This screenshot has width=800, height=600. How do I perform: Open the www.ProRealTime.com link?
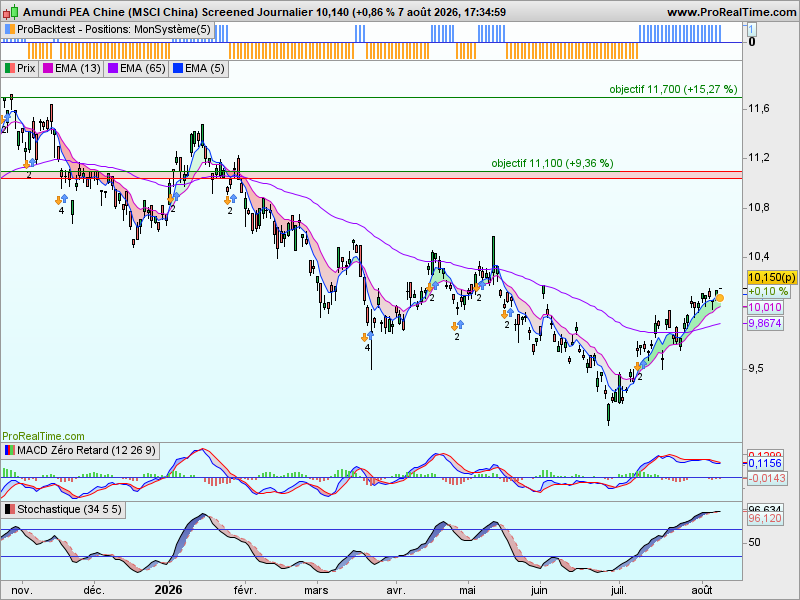tap(732, 12)
